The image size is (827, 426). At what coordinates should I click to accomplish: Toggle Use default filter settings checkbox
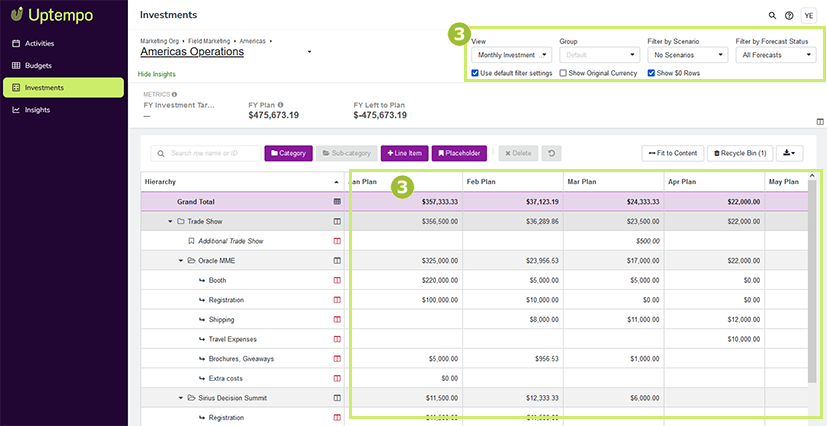pyautogui.click(x=475, y=73)
